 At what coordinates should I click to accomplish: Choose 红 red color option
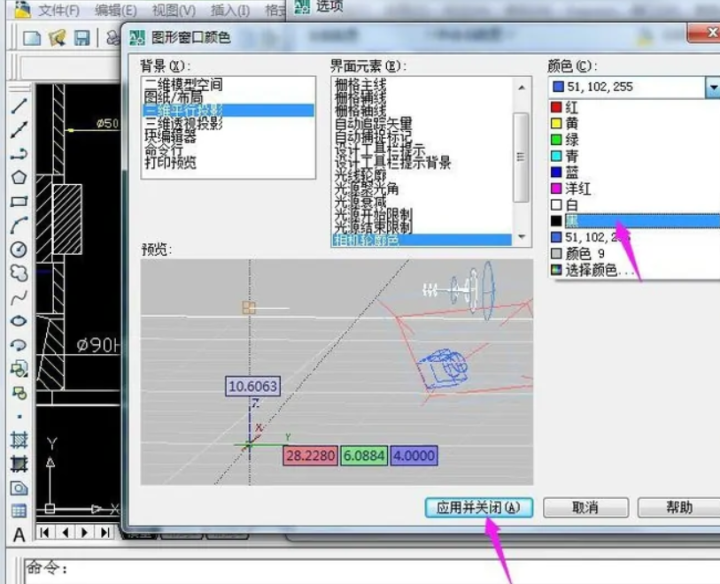pos(635,107)
